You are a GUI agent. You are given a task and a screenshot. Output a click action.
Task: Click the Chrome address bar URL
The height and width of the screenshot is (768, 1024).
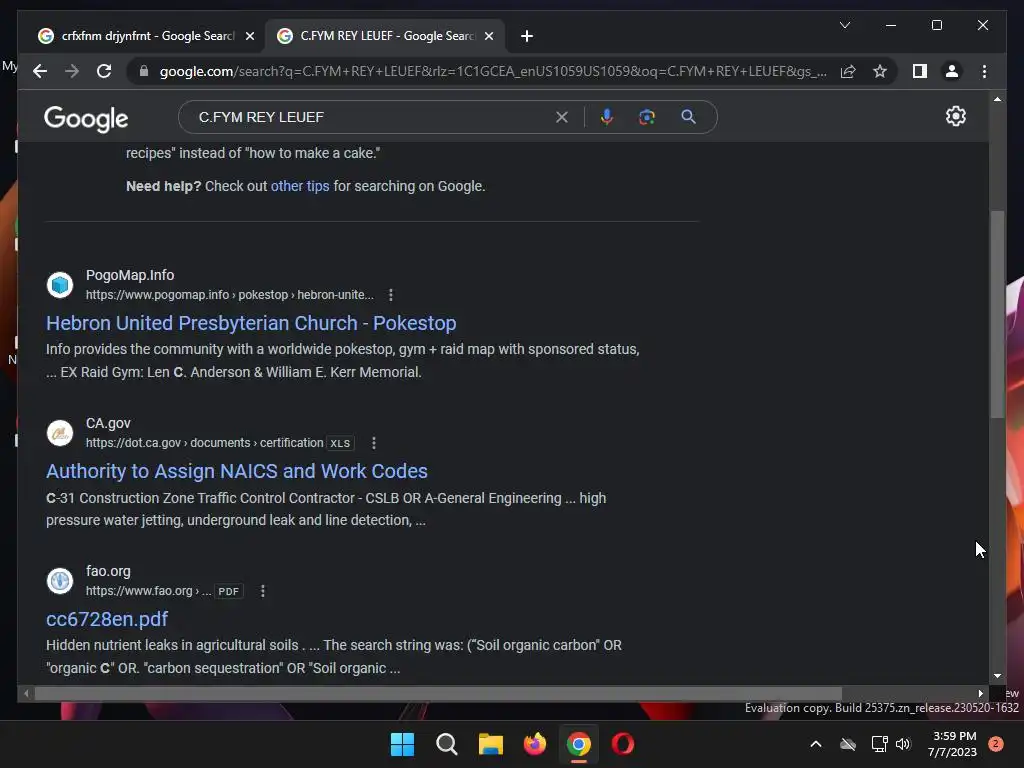coord(493,71)
